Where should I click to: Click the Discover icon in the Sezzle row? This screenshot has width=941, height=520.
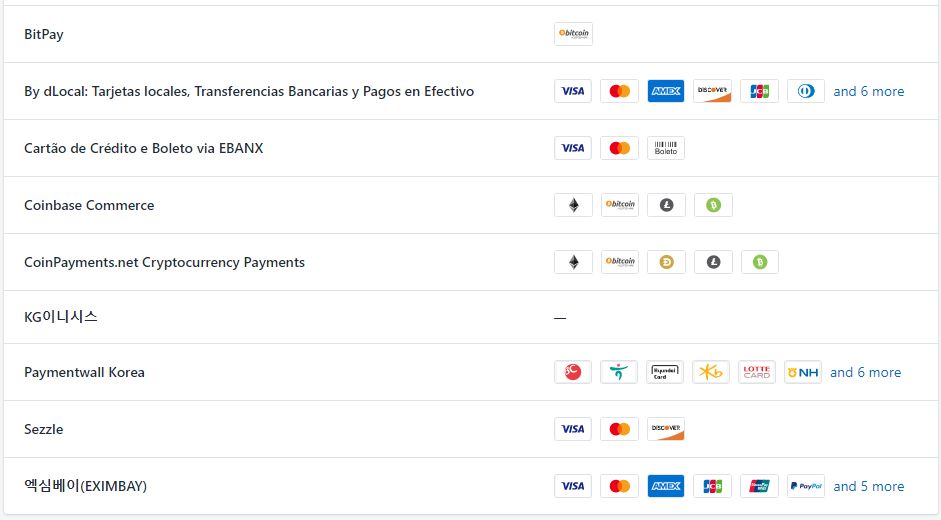(666, 429)
